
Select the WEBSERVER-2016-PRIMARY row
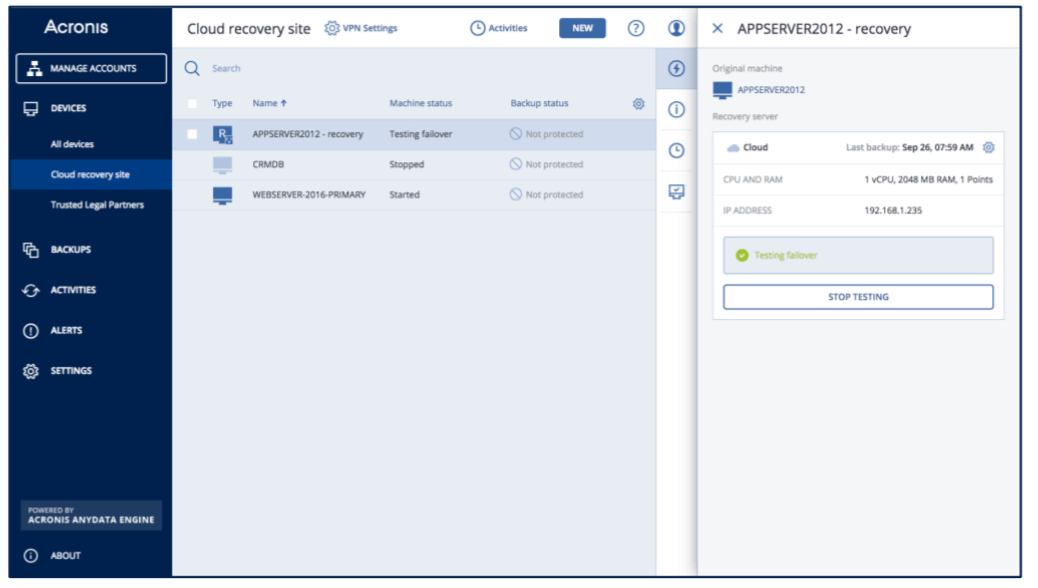(414, 195)
